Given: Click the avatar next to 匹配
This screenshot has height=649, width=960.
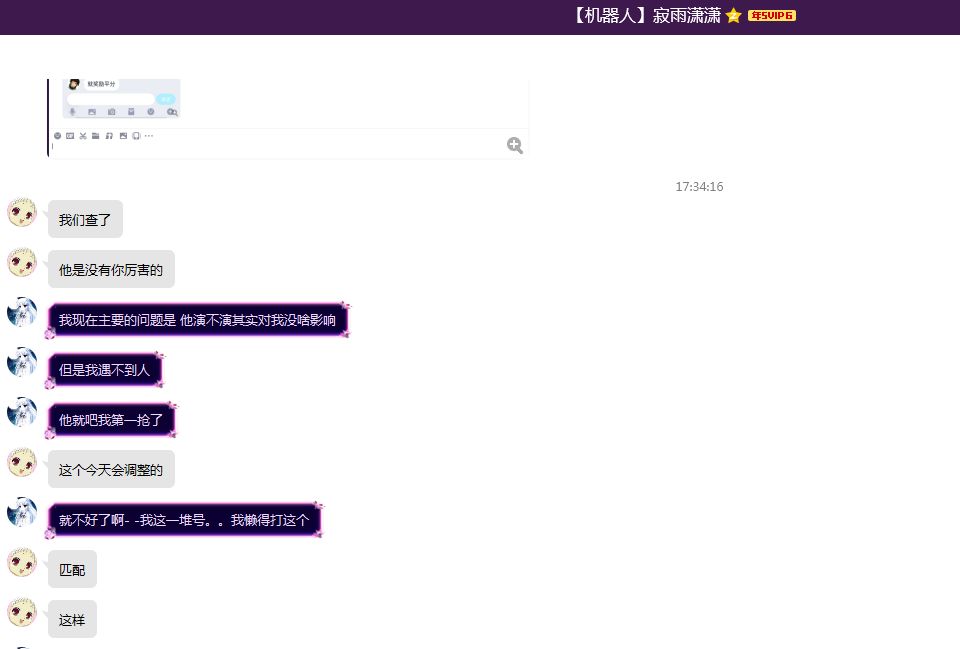Looking at the screenshot, I should 21,563.
